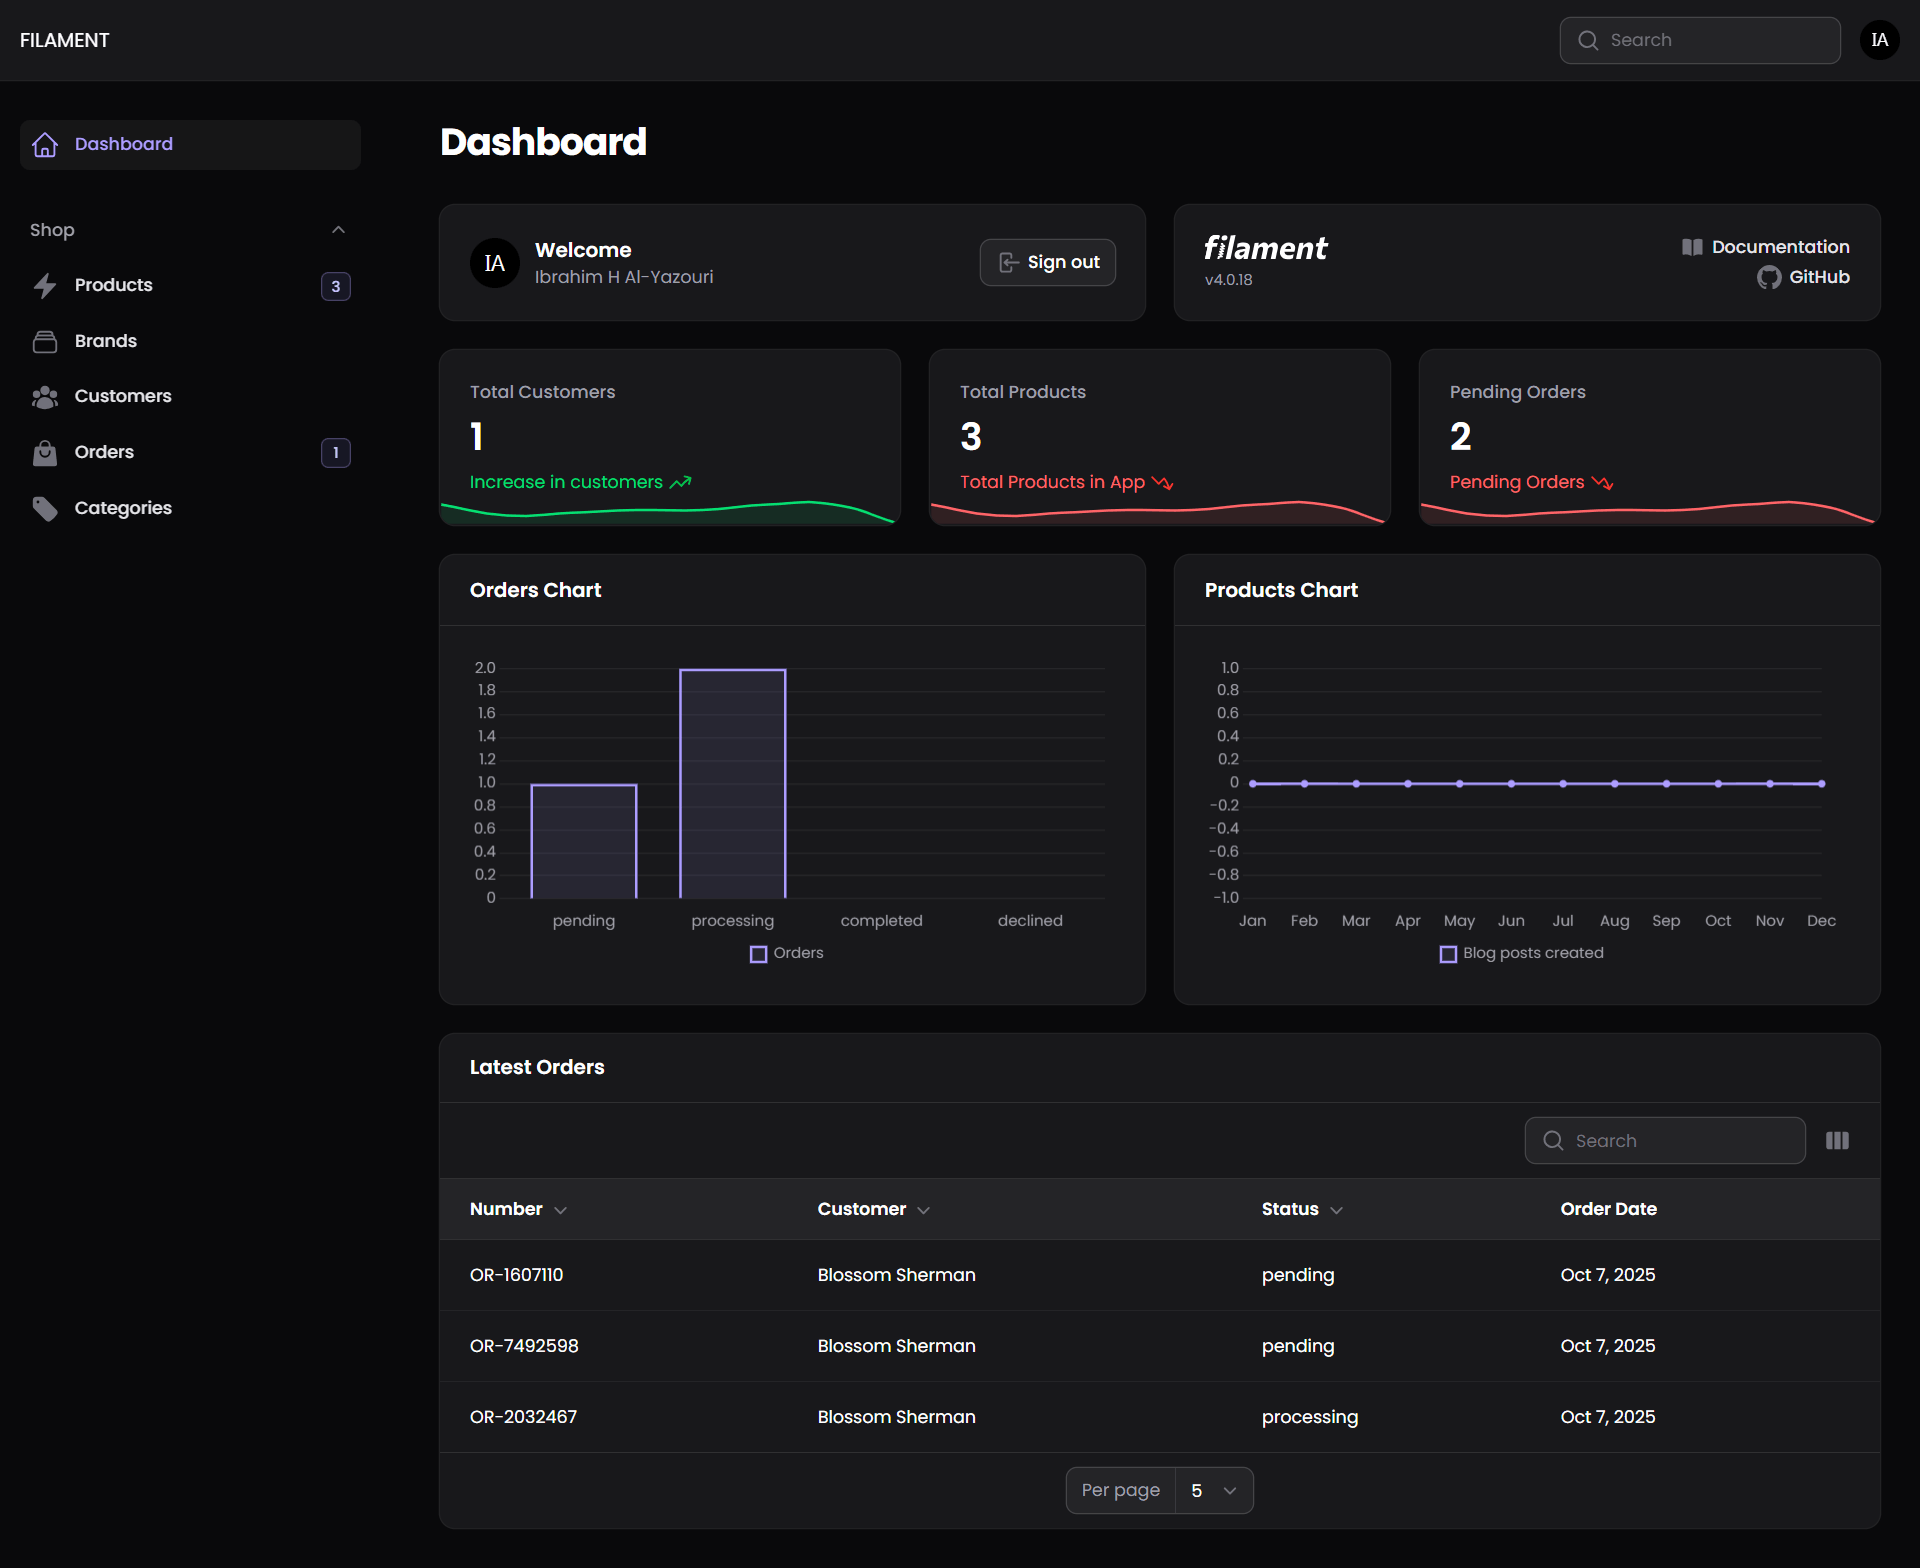This screenshot has width=1920, height=1568.
Task: Click order number OR-1607110
Action: point(516,1276)
